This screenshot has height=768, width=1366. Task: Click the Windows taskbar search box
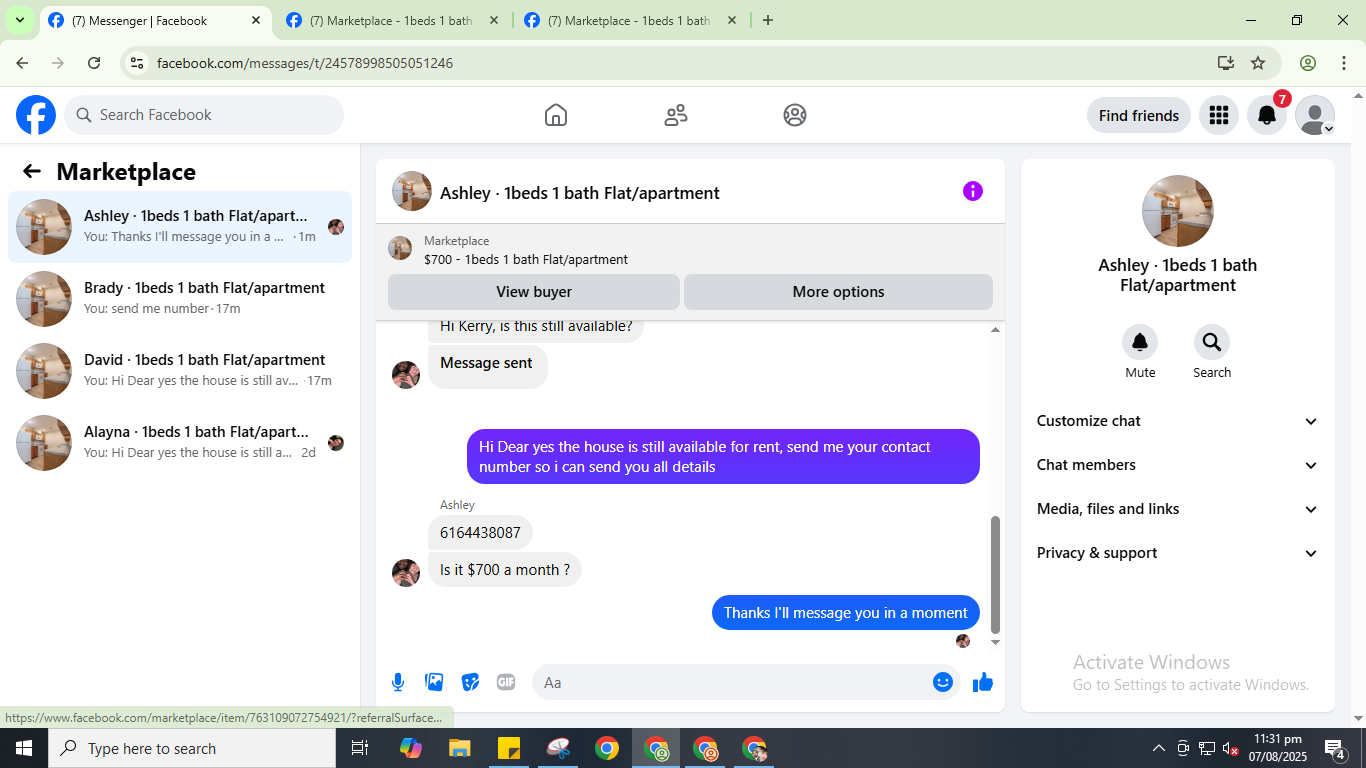(x=192, y=748)
